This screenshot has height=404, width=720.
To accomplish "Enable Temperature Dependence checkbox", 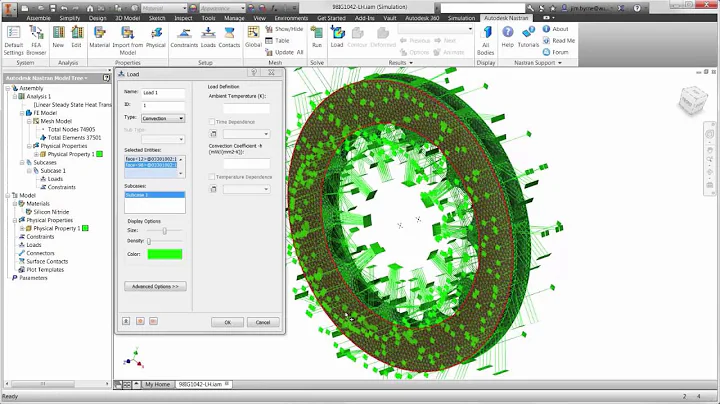I will pyautogui.click(x=212, y=177).
